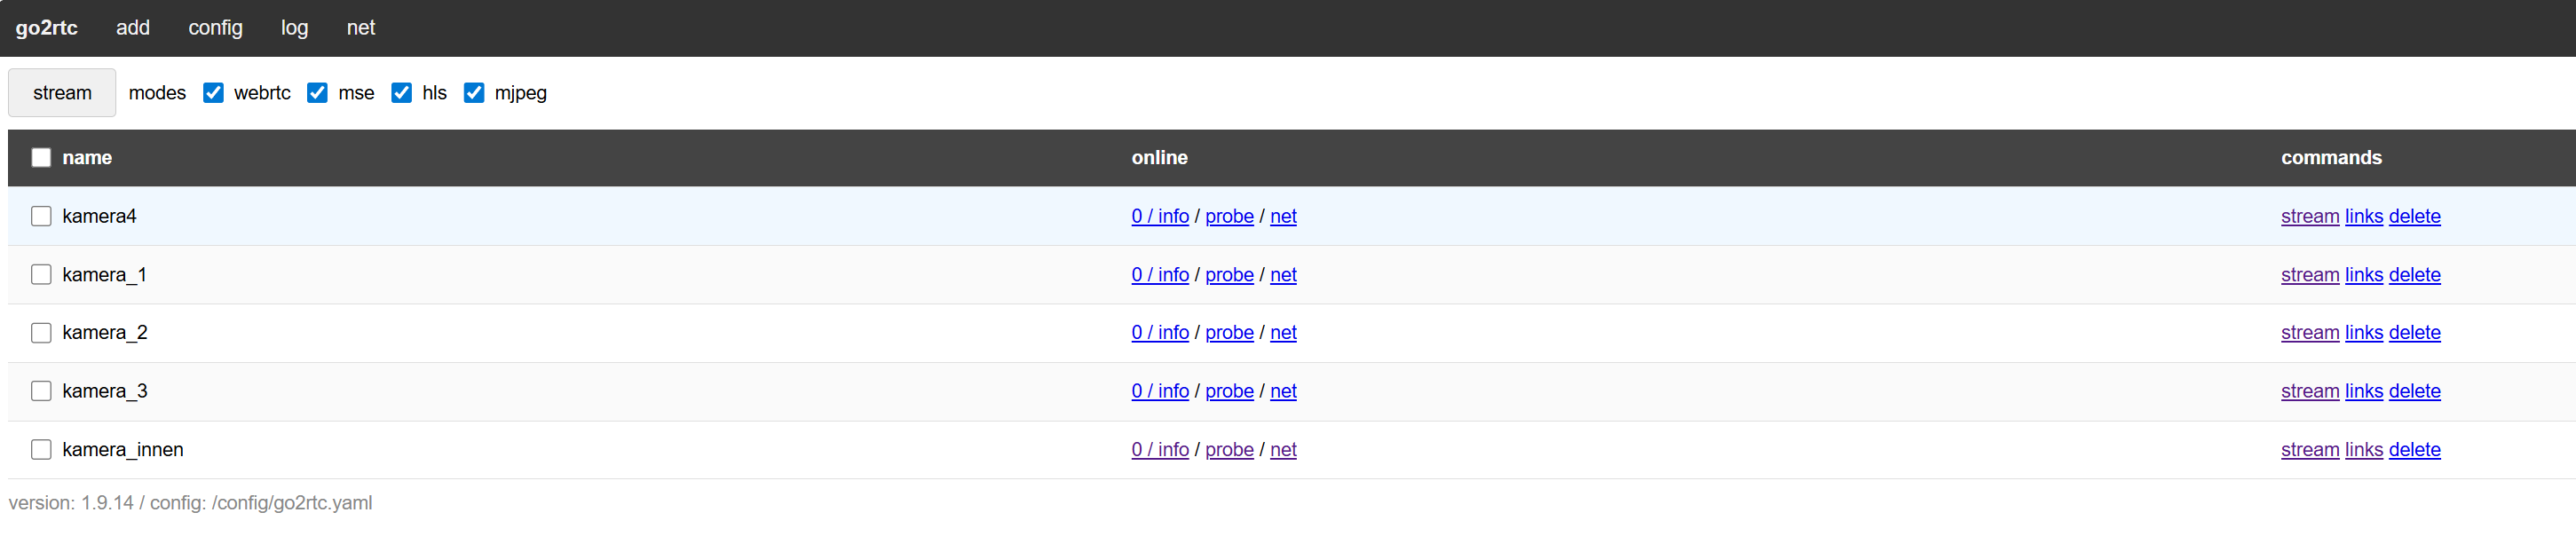Click links for kamera_innen
2576x560 pixels.
(2363, 450)
